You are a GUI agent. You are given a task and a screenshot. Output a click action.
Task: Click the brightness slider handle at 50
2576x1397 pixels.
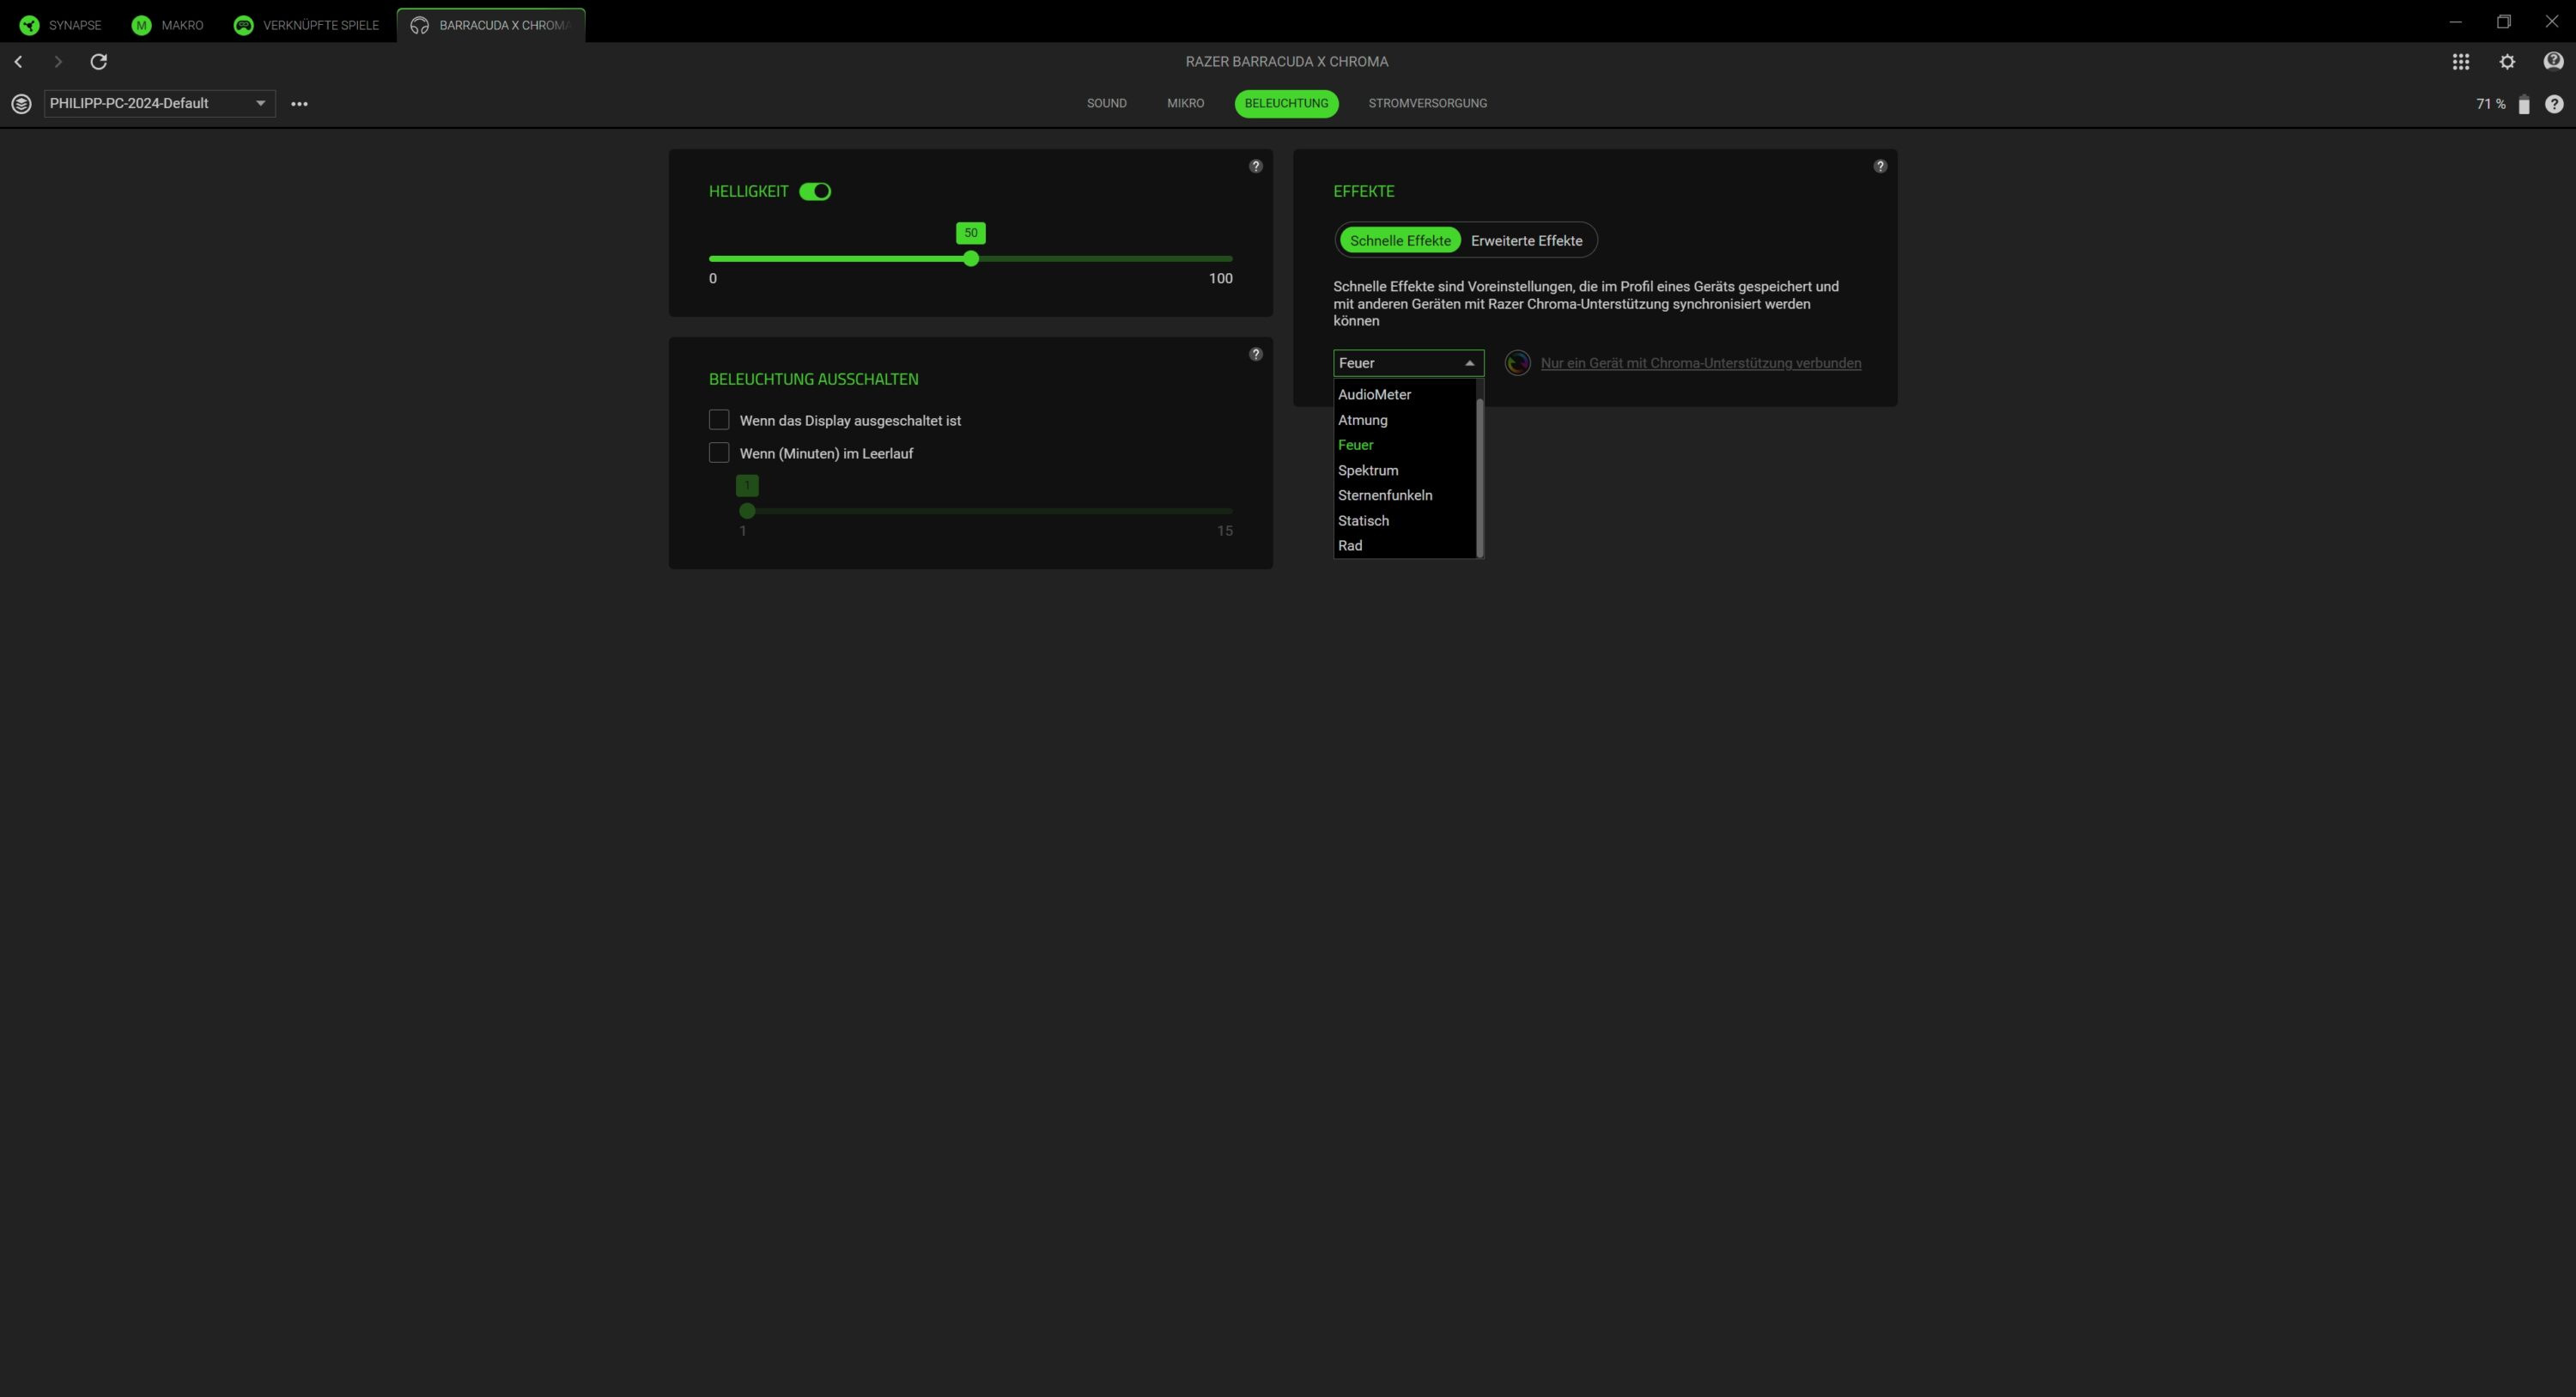[x=970, y=259]
